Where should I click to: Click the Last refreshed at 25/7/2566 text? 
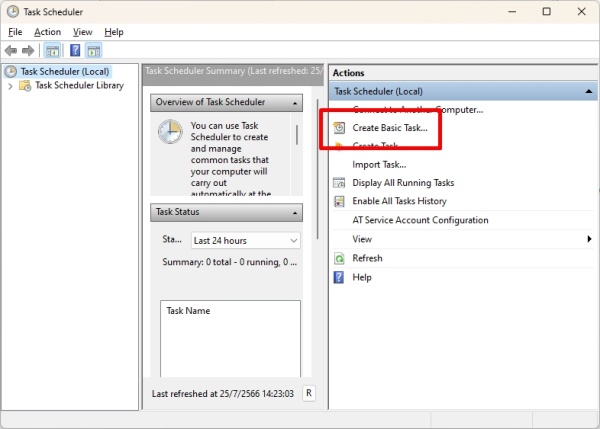tap(223, 394)
